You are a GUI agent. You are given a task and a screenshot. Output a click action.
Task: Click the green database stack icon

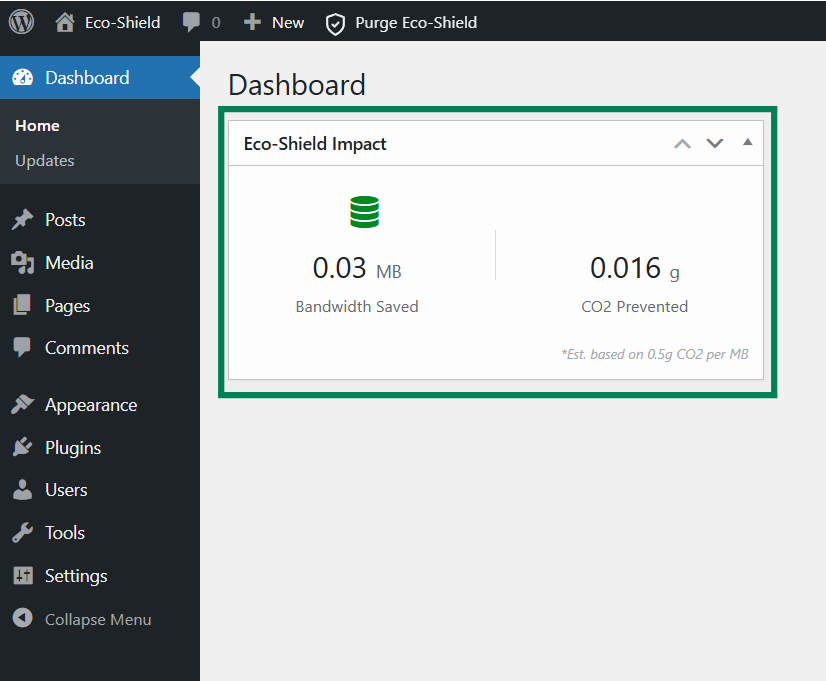(364, 212)
